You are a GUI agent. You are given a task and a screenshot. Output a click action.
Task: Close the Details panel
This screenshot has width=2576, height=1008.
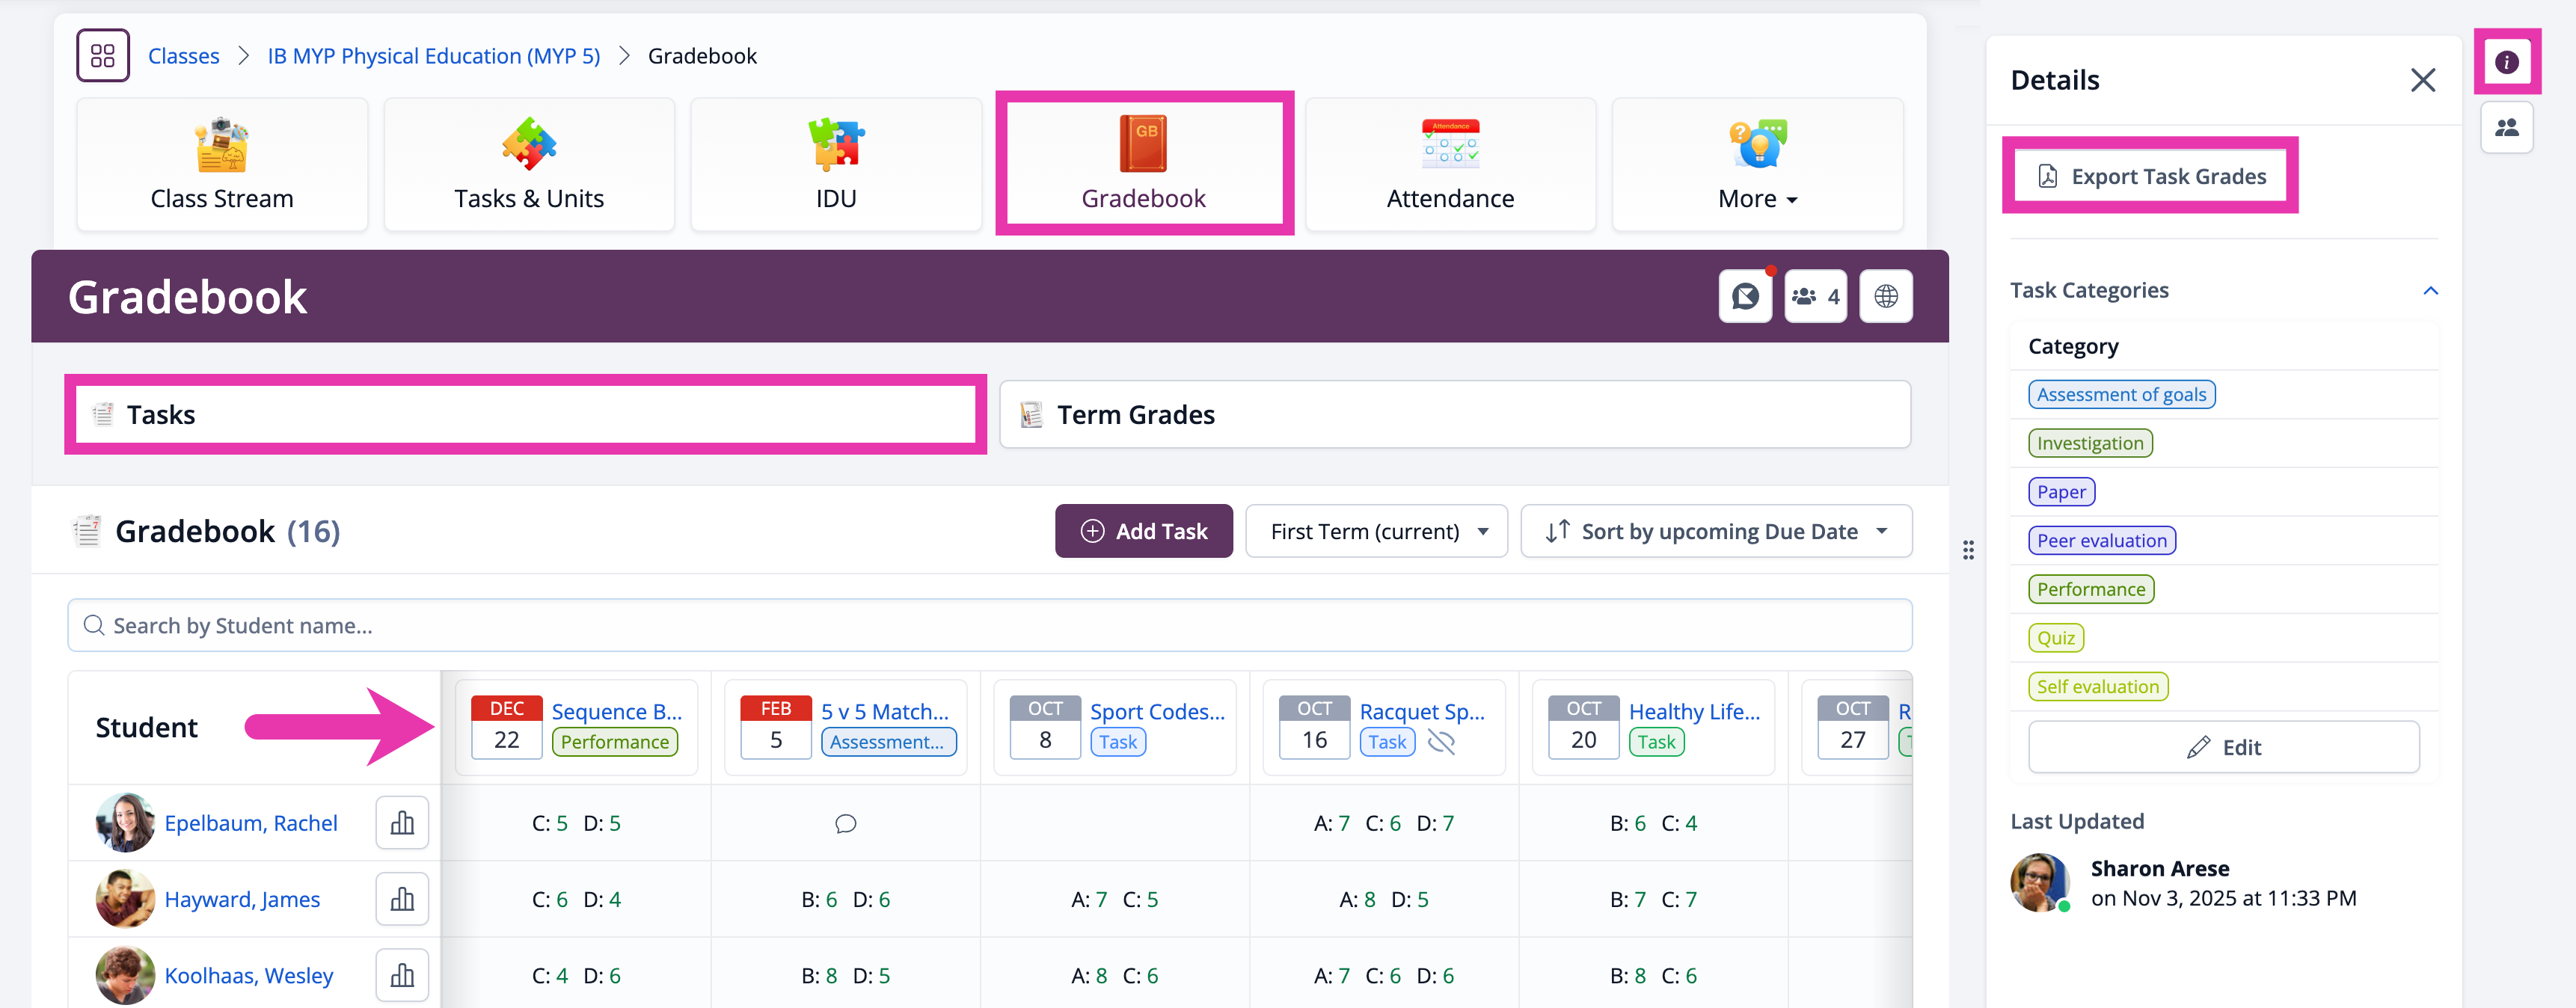point(2422,80)
